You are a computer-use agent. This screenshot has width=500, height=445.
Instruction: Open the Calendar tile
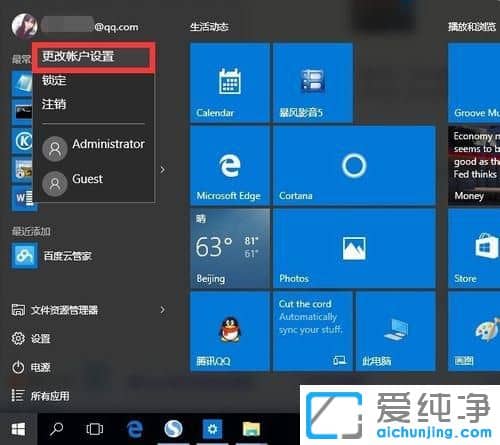(230, 82)
